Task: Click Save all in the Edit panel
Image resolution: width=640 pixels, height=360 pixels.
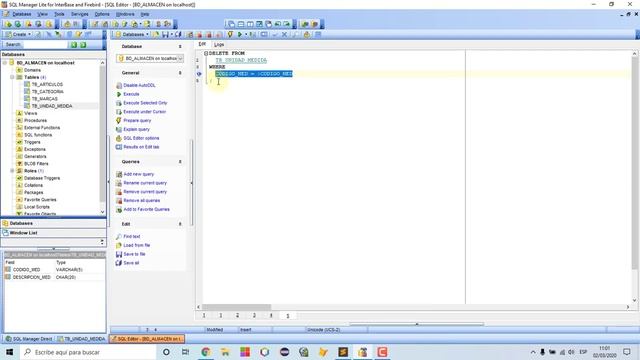Action: [x=131, y=263]
